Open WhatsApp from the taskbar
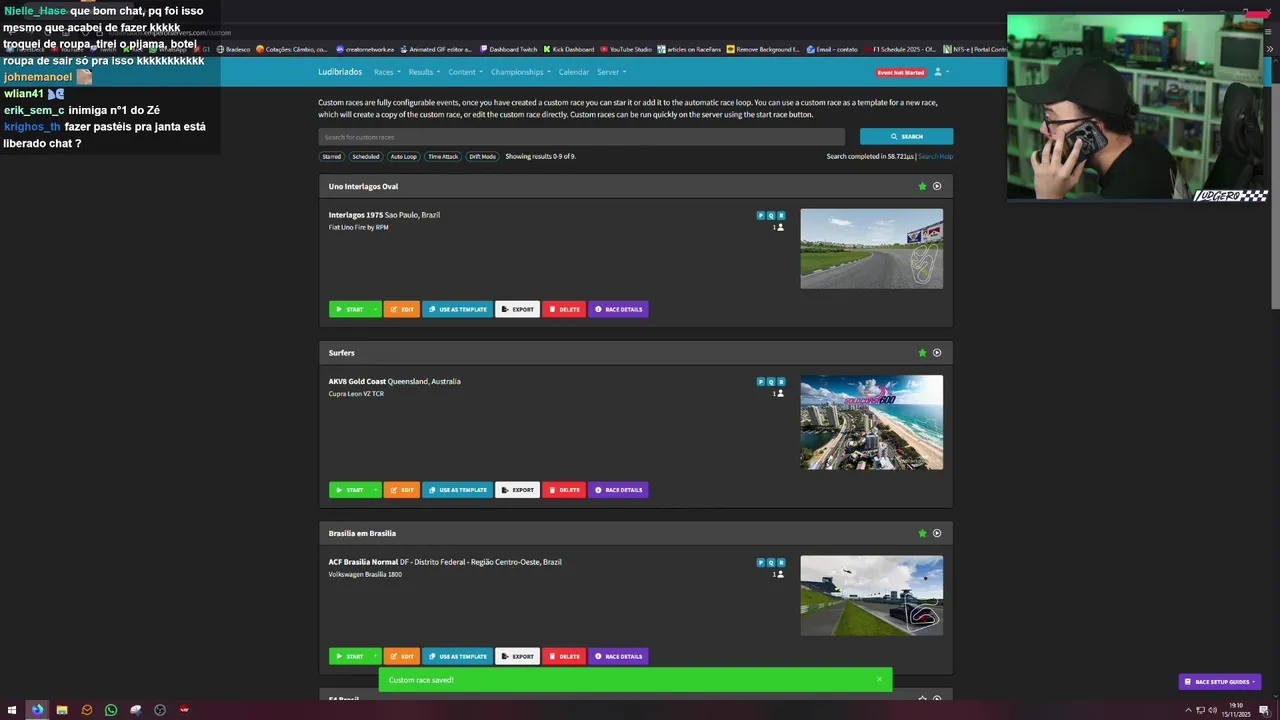The height and width of the screenshot is (720, 1280). point(111,710)
